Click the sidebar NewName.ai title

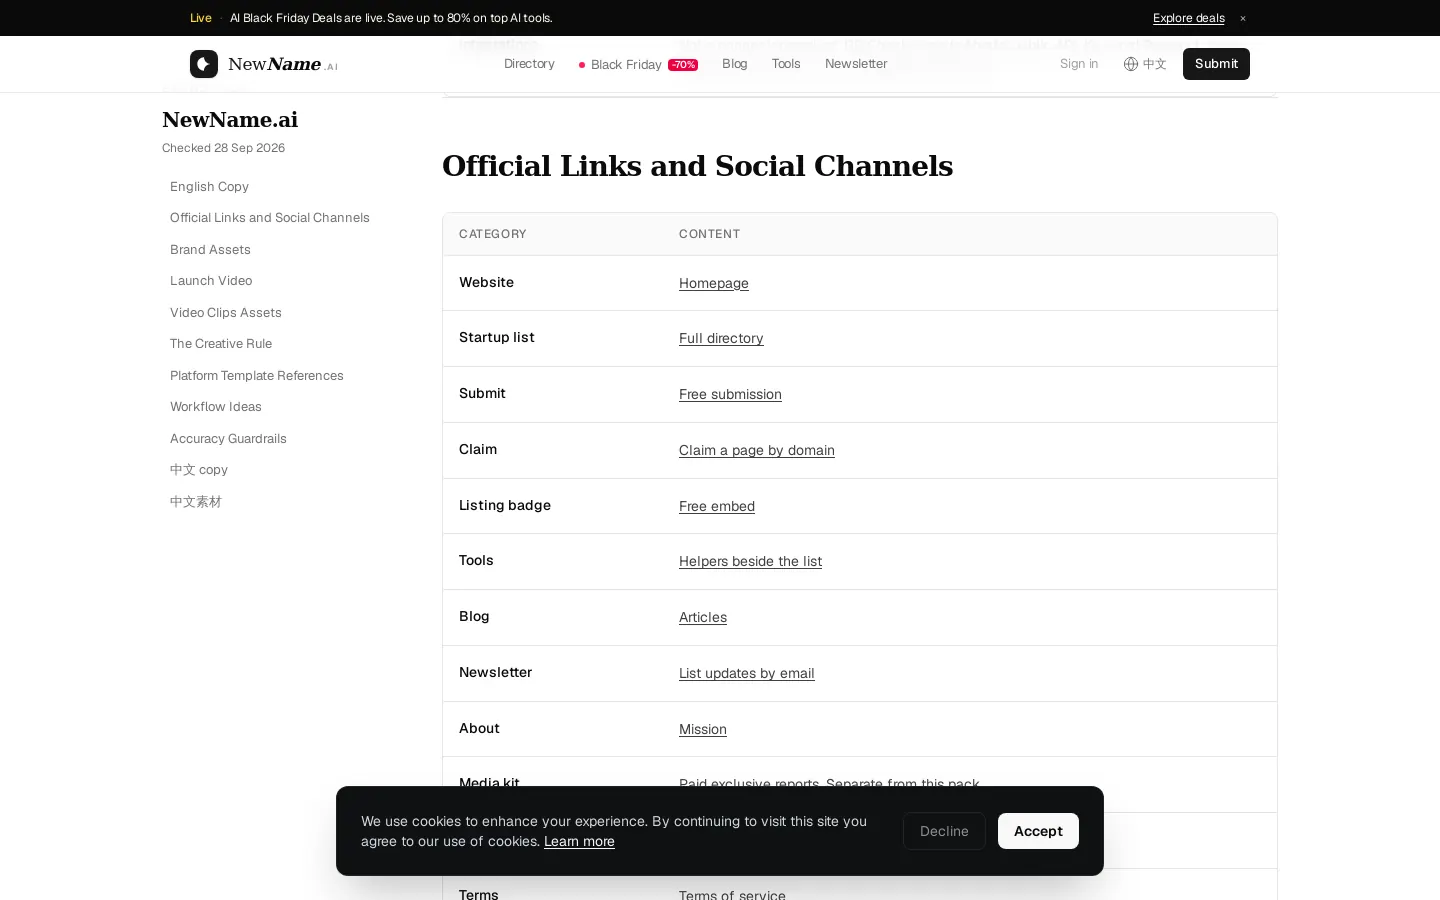pos(230,120)
